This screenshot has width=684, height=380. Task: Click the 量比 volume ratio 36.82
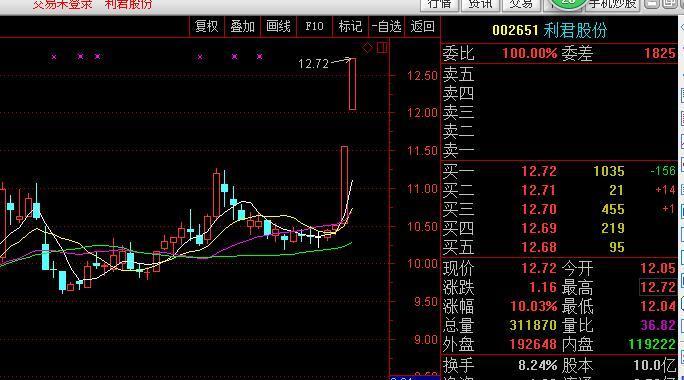click(658, 325)
